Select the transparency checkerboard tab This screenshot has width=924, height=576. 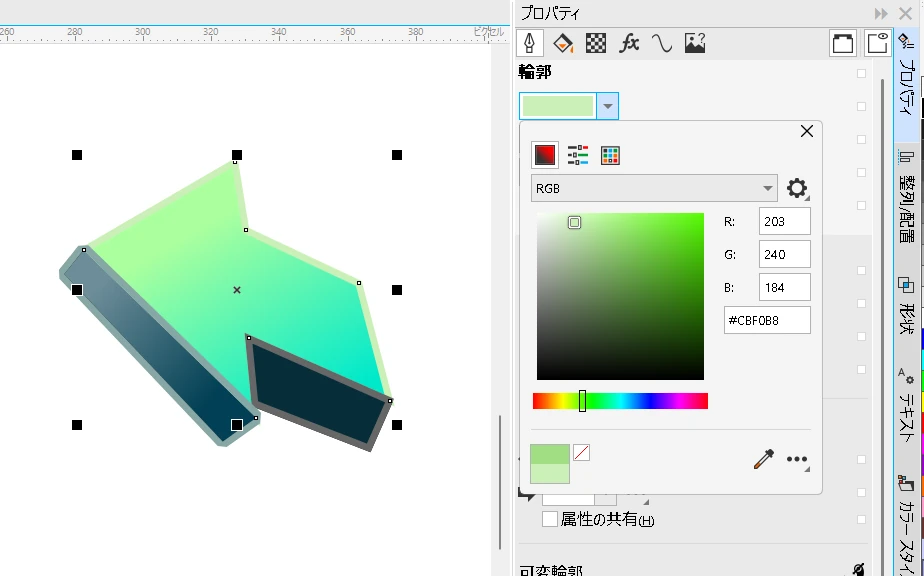tap(595, 42)
